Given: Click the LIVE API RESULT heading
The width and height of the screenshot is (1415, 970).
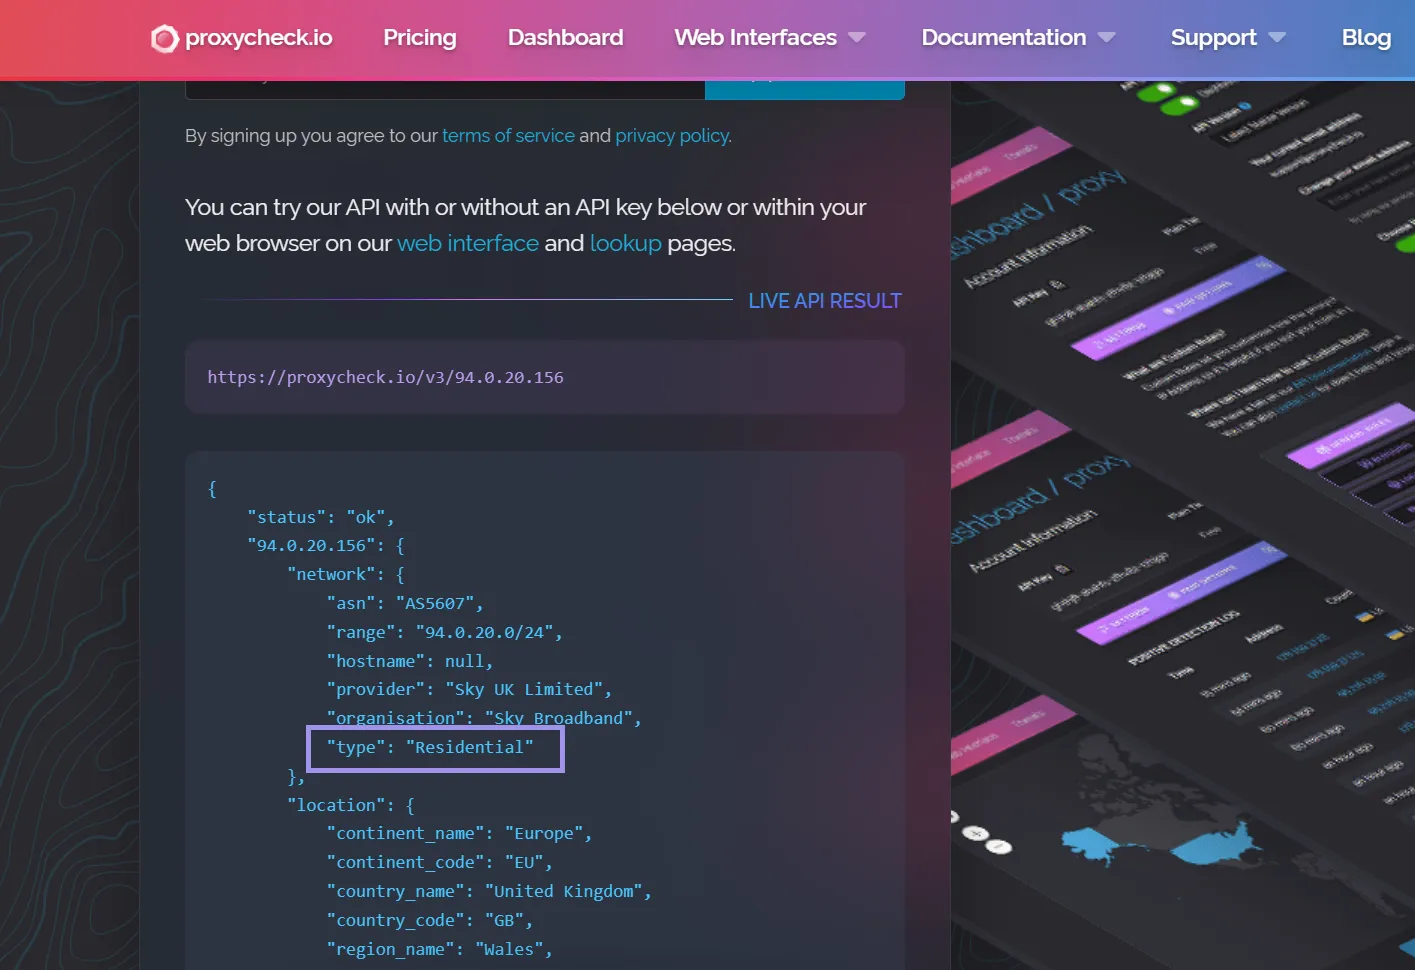Looking at the screenshot, I should 825,301.
